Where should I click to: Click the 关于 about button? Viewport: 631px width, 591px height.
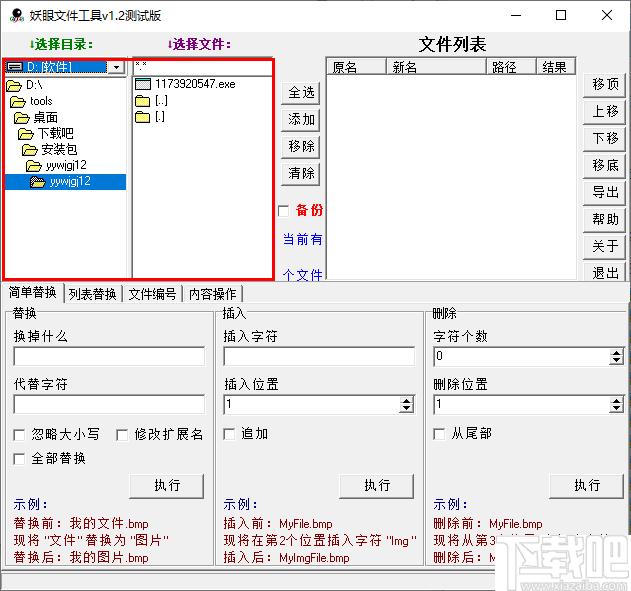[604, 247]
